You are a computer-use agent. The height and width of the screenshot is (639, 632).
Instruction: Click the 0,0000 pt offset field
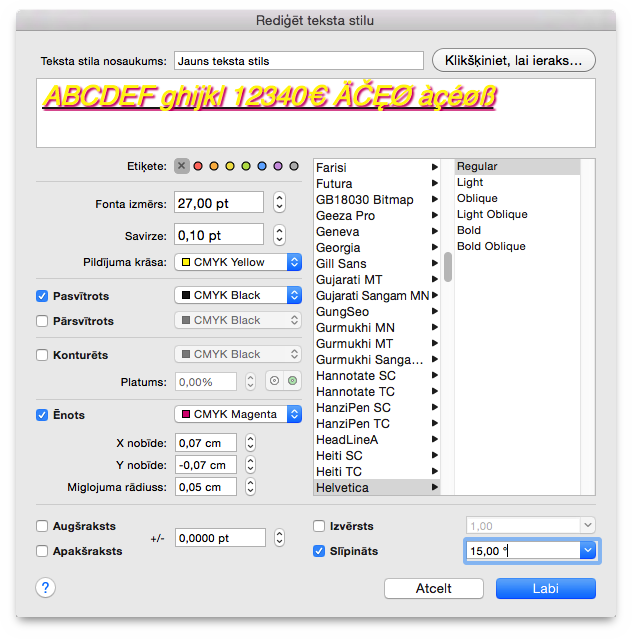coord(220,538)
